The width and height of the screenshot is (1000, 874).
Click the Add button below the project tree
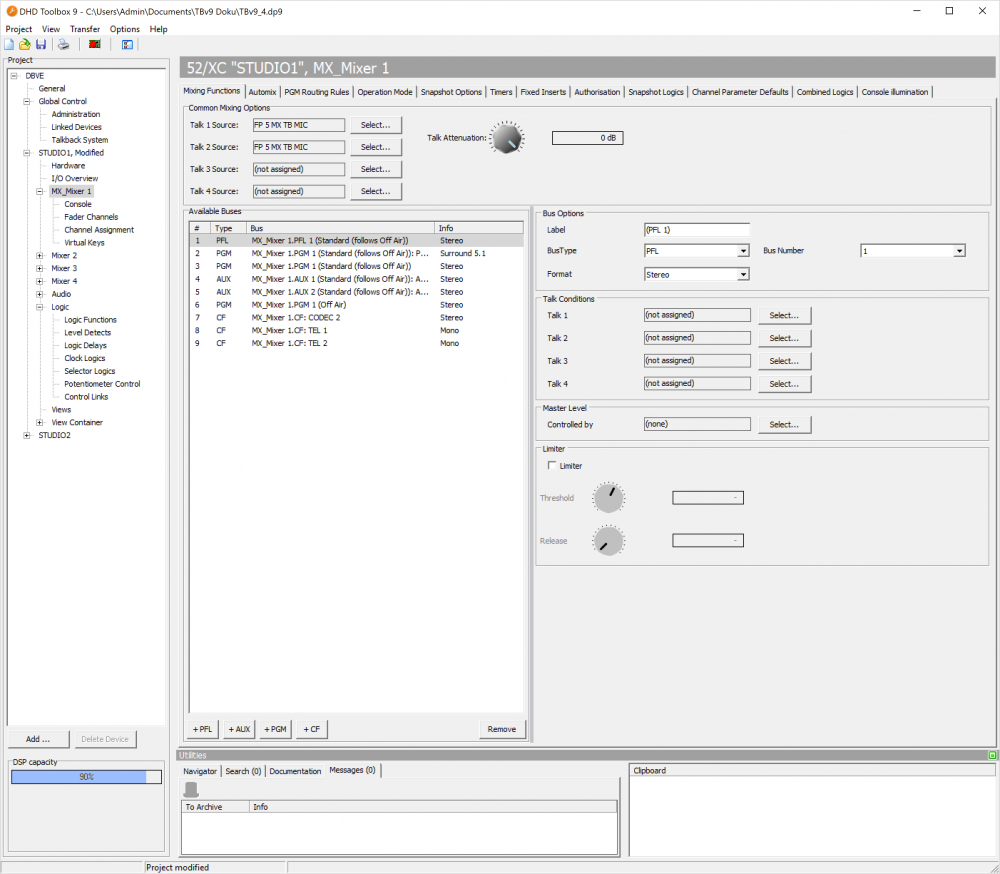coord(38,739)
